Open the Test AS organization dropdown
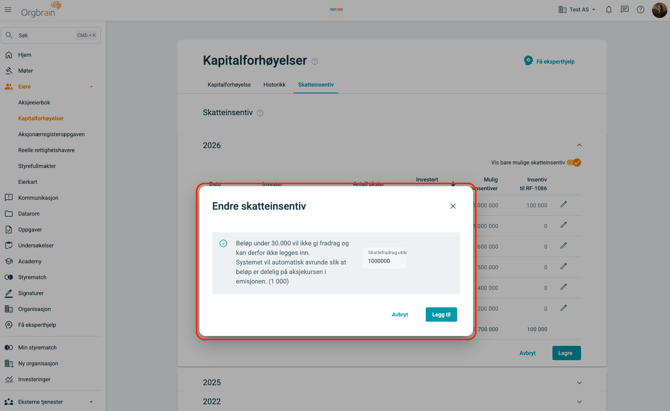 coord(577,10)
